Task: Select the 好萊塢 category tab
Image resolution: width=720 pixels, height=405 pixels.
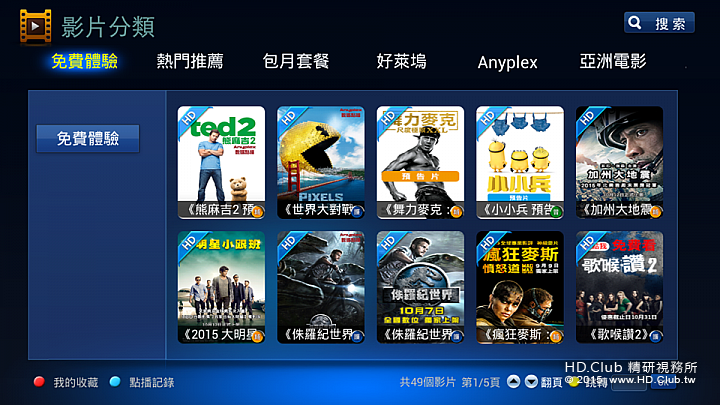Action: coord(401,61)
